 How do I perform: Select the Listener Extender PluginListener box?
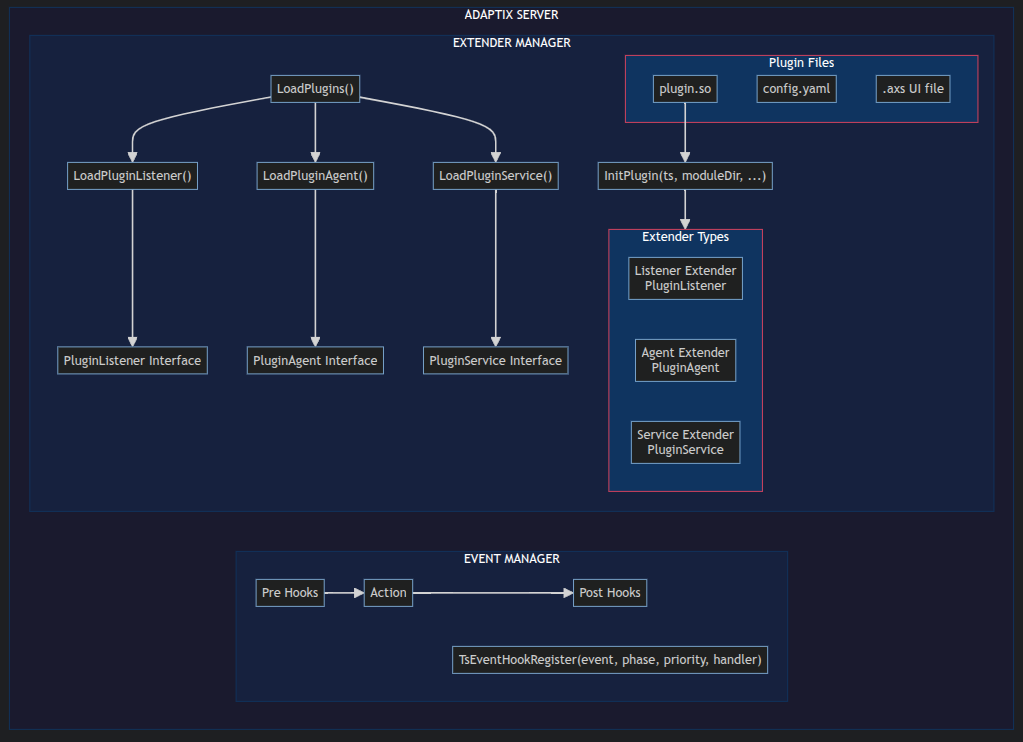coord(685,278)
